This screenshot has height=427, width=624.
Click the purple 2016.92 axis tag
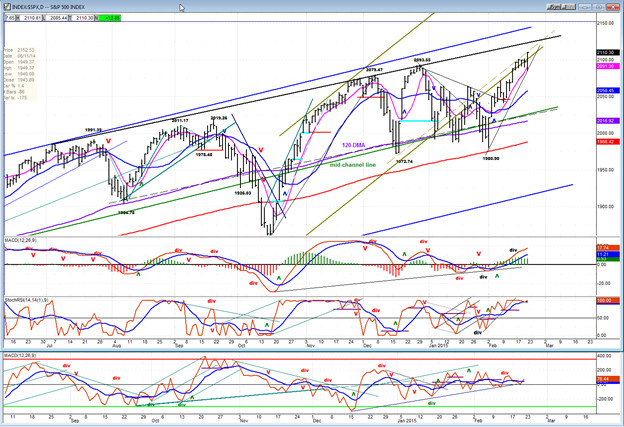[608, 121]
